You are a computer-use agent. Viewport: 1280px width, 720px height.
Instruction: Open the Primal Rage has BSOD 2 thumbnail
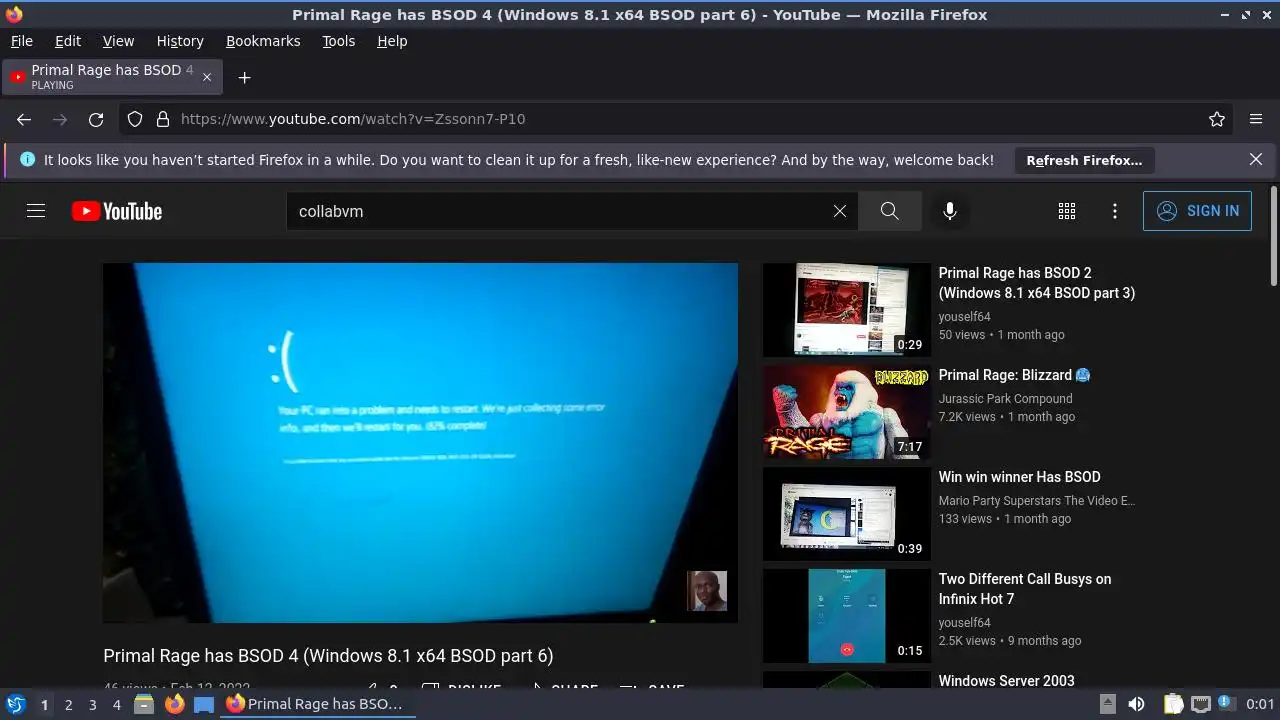click(847, 310)
